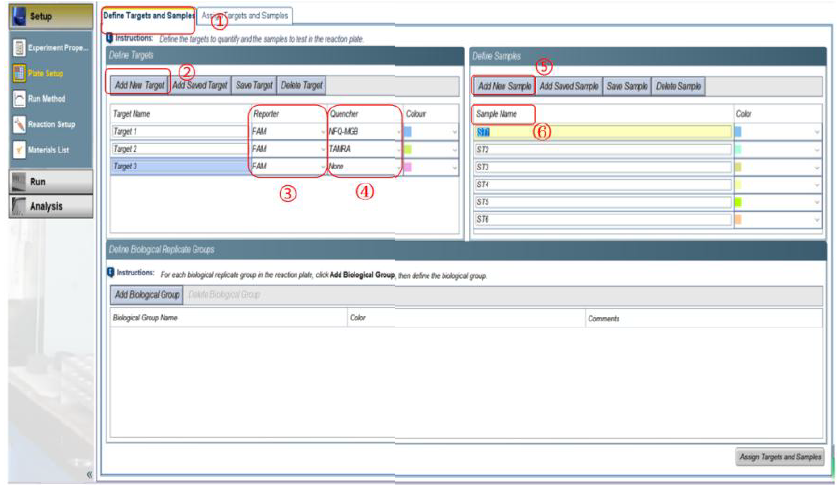837x485 pixels.
Task: Click the Add New Sample button
Action: click(x=504, y=87)
